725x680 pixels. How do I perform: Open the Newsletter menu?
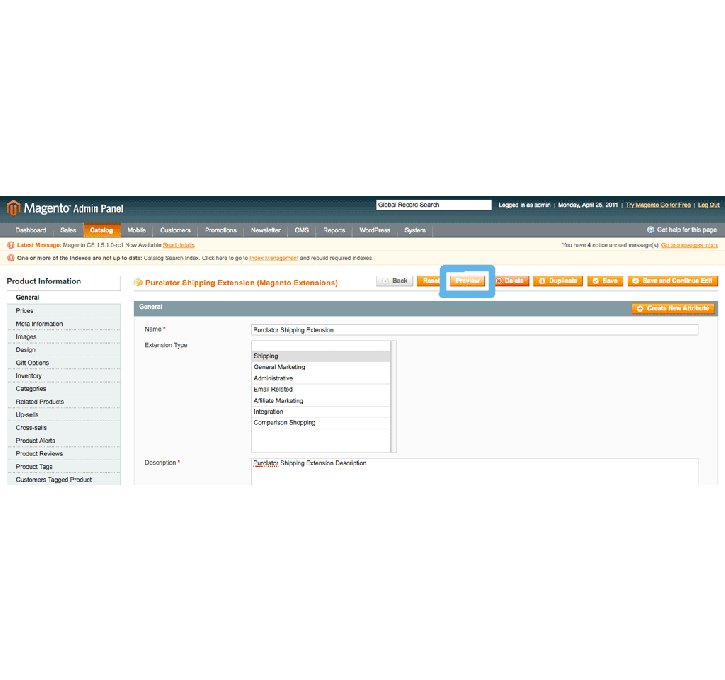pyautogui.click(x=266, y=230)
